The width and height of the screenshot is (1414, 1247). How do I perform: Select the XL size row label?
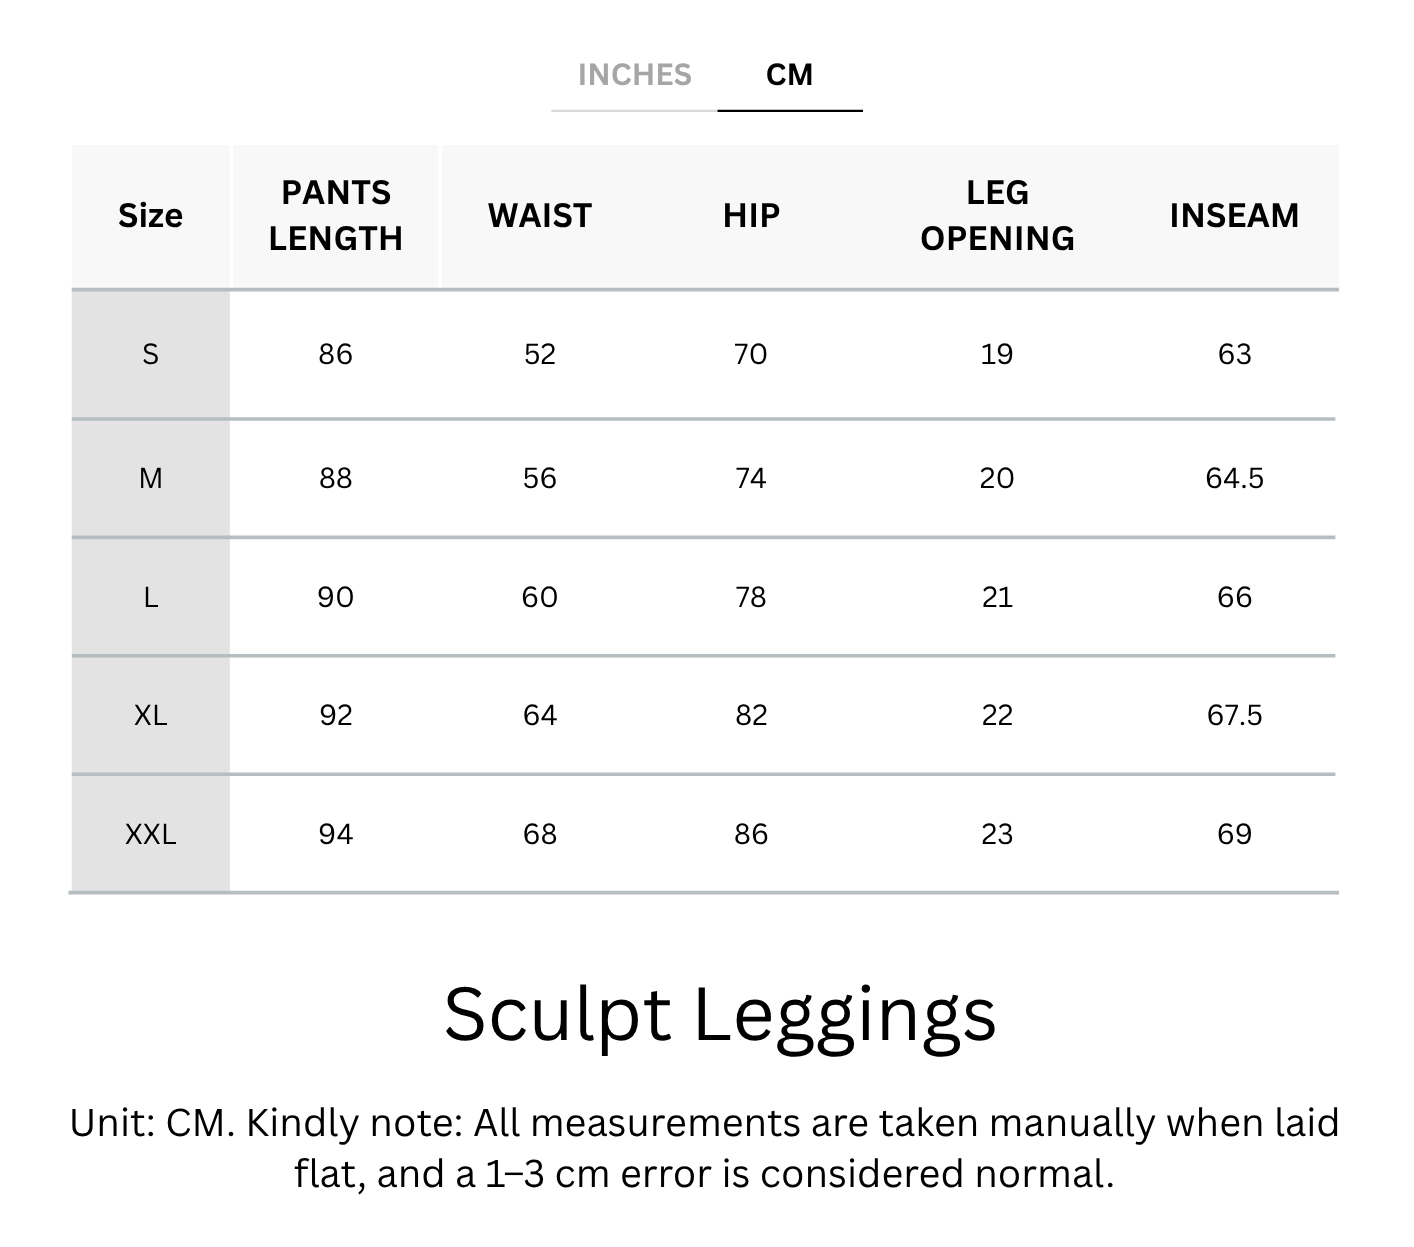point(151,715)
